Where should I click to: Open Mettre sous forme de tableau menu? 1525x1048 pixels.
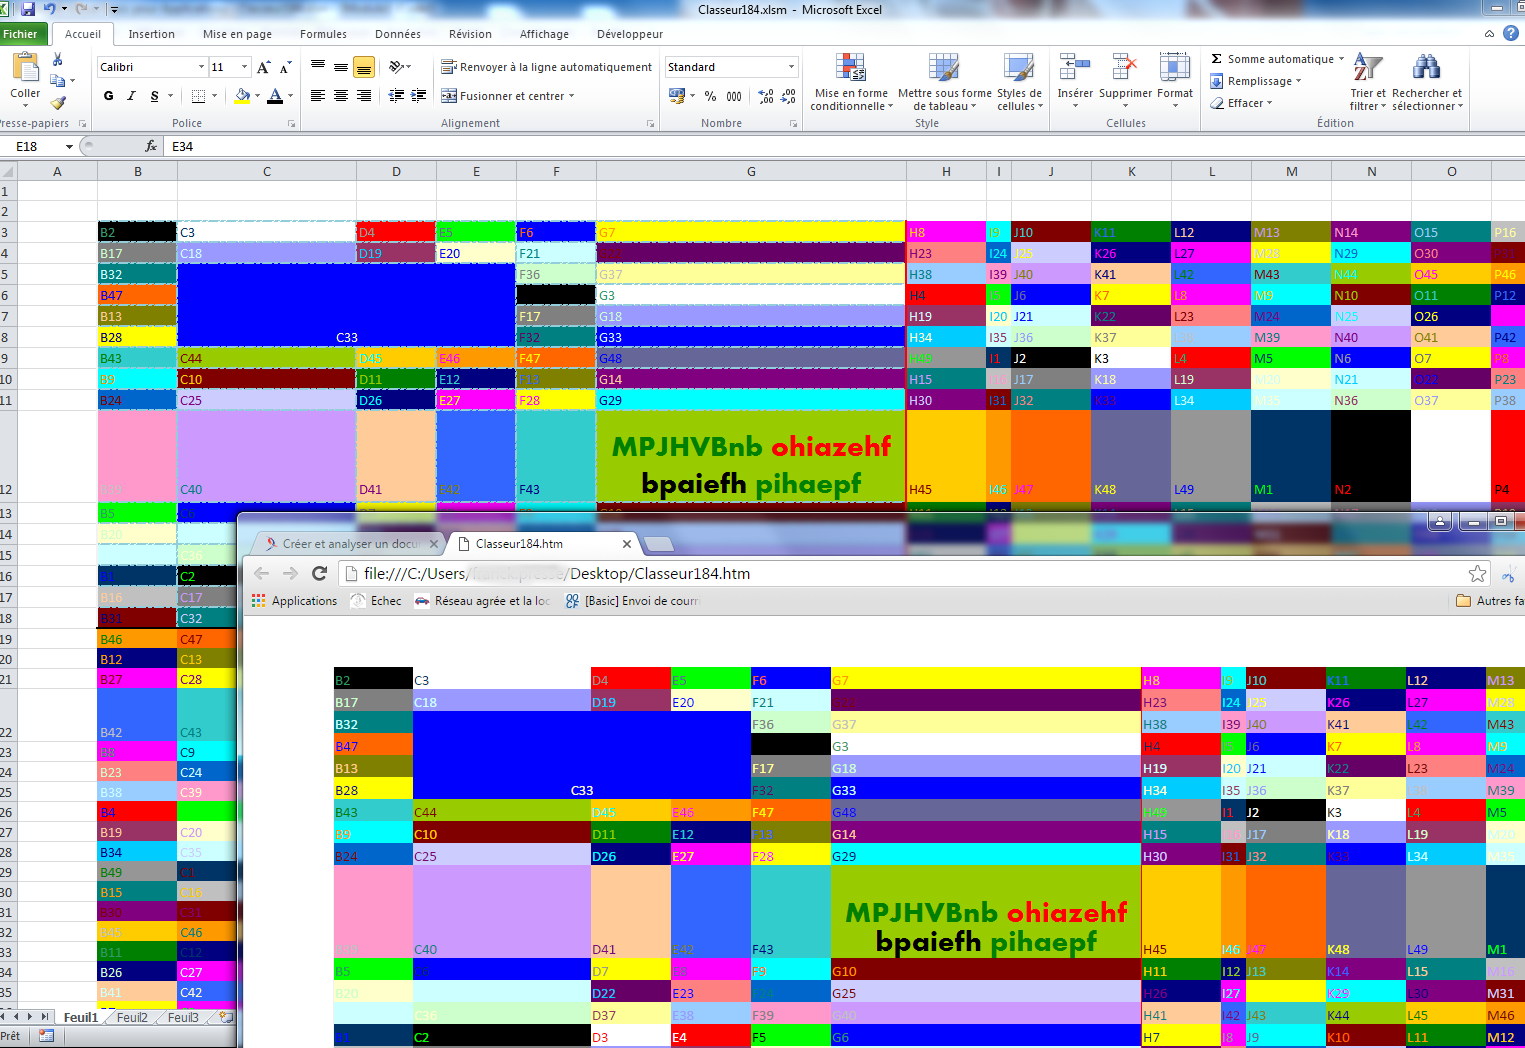944,81
